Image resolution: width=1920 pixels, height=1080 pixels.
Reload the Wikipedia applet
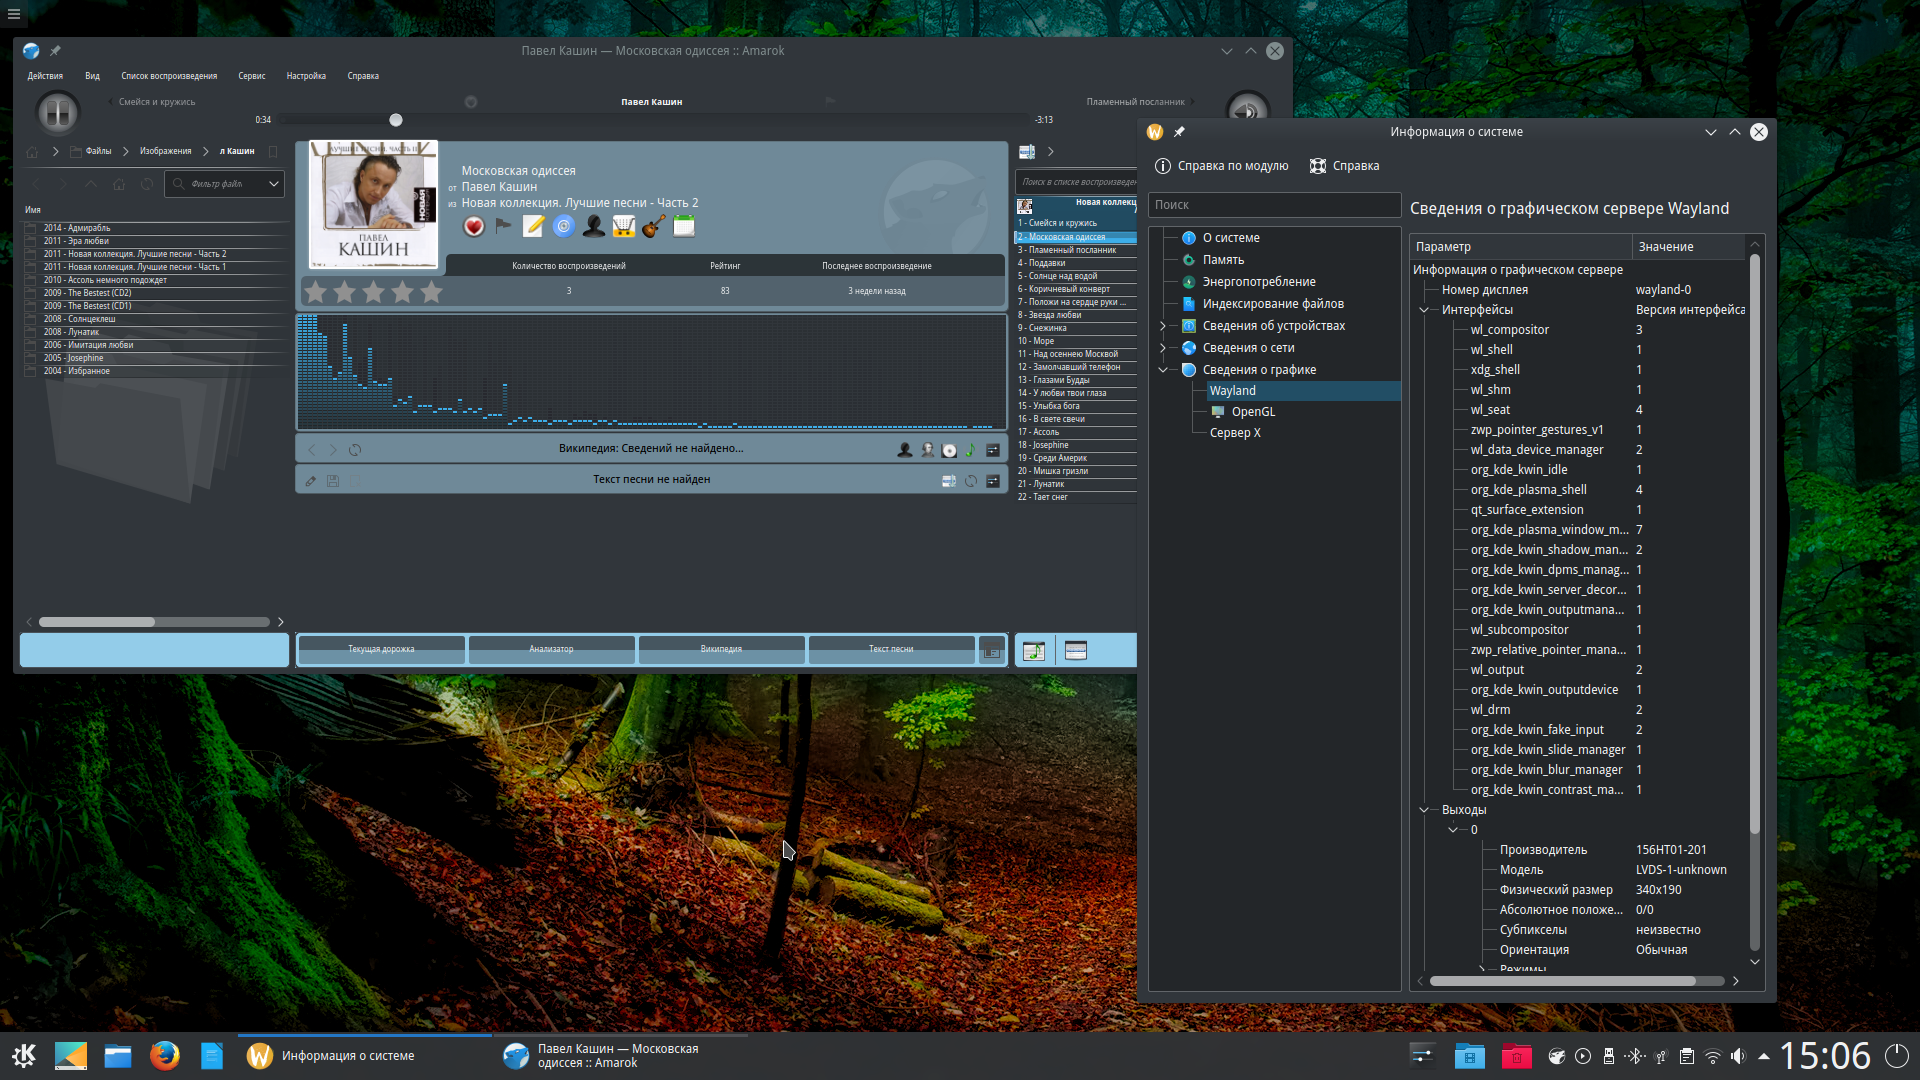pyautogui.click(x=355, y=450)
